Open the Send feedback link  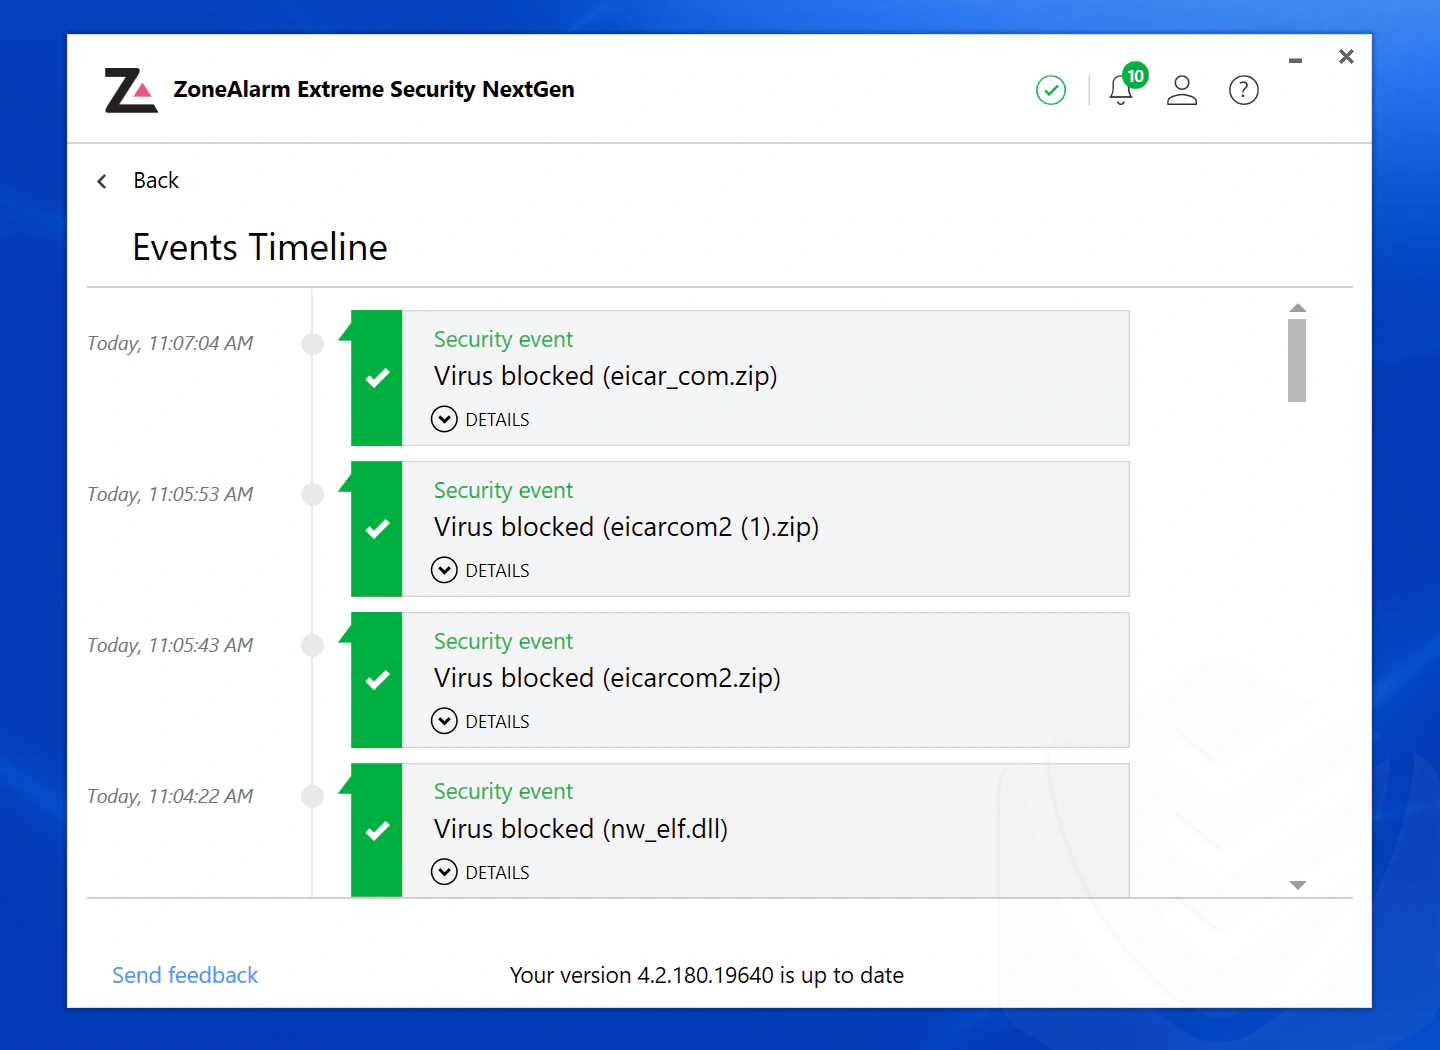click(185, 975)
